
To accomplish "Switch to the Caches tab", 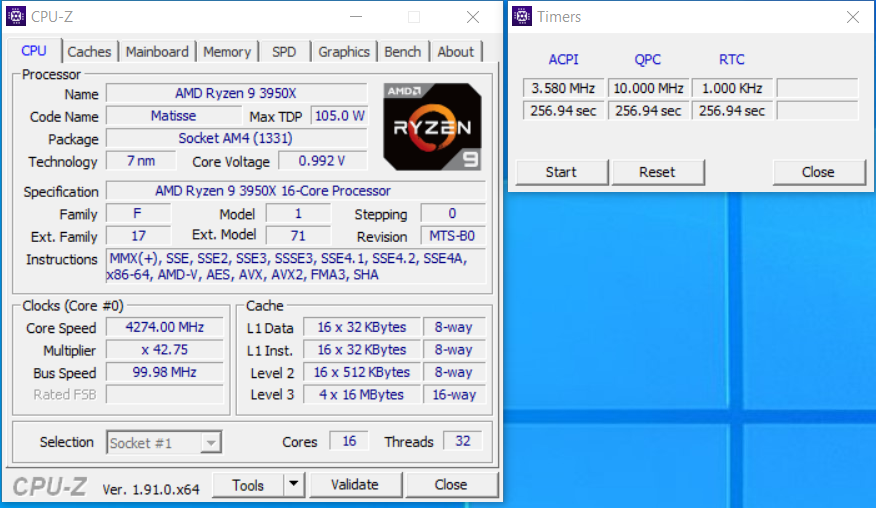I will pos(89,52).
